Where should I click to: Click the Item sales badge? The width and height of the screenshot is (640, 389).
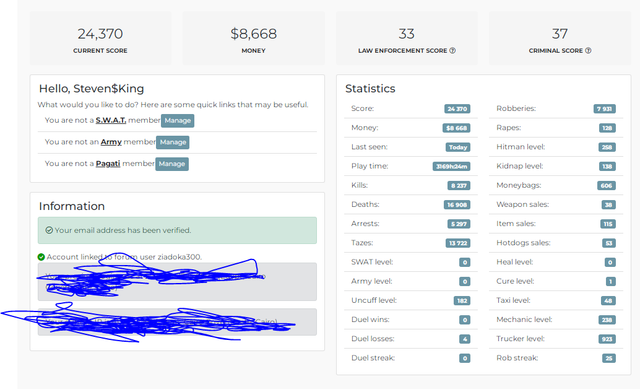point(608,224)
